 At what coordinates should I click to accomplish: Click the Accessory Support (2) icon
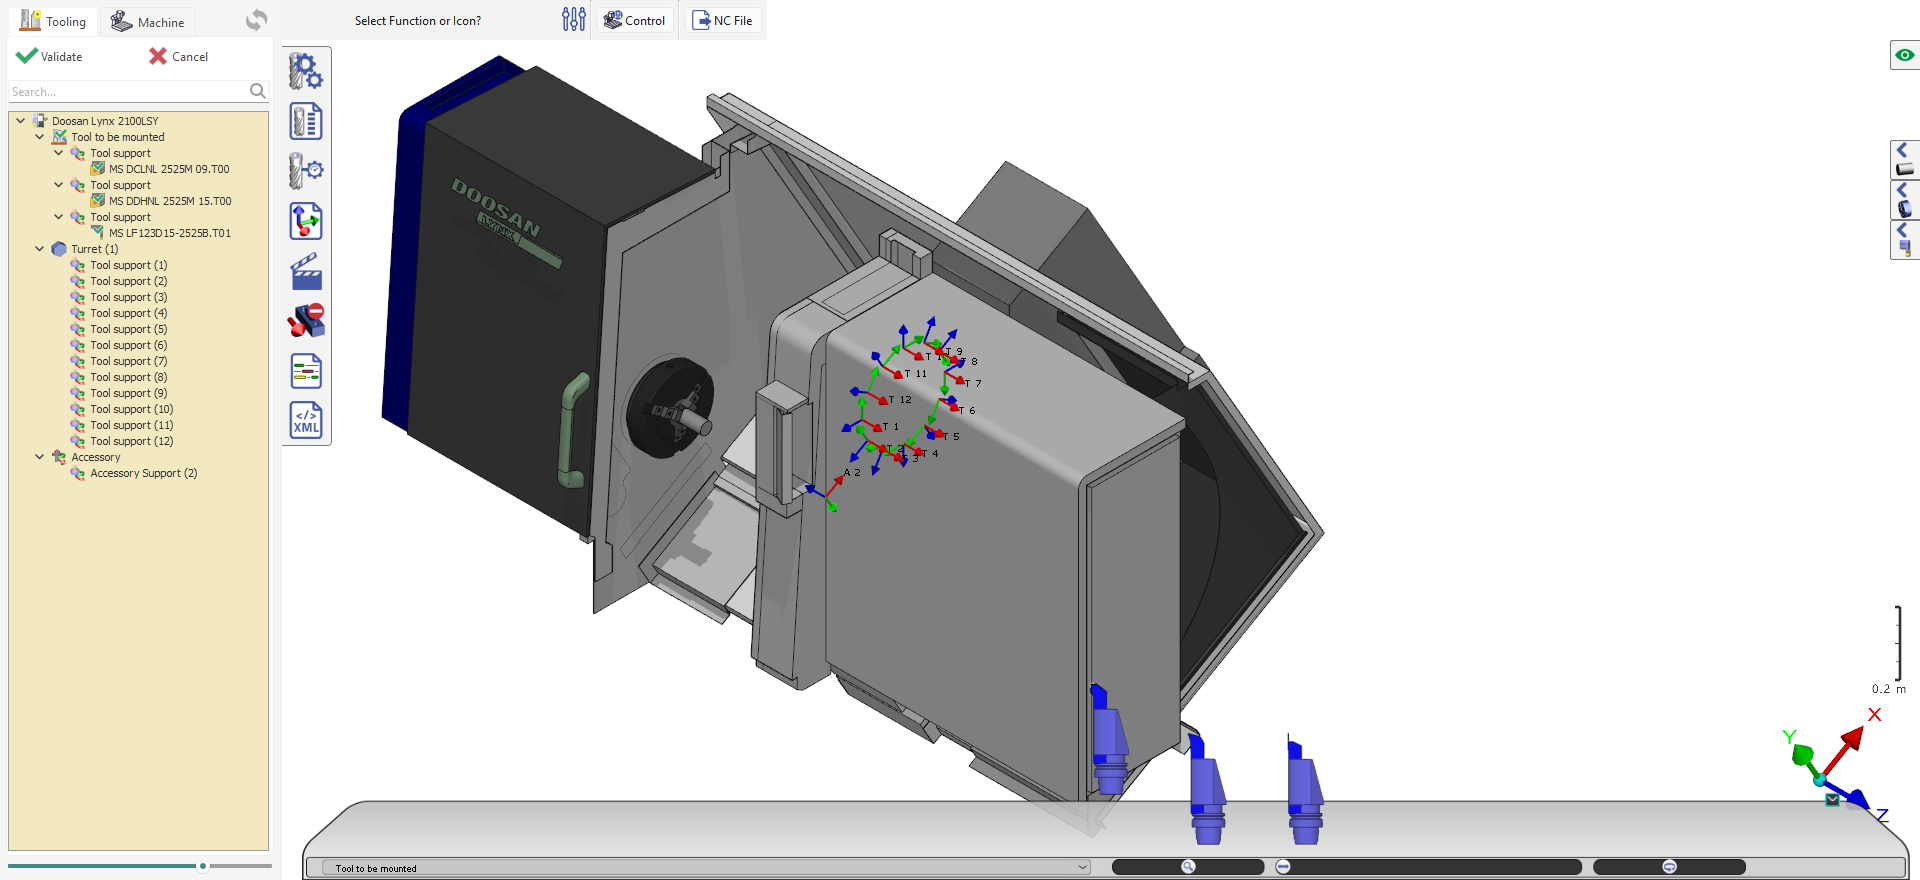pos(78,473)
